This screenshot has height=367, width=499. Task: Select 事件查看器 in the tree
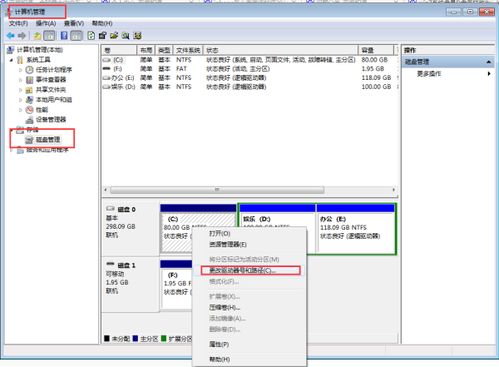click(x=51, y=80)
